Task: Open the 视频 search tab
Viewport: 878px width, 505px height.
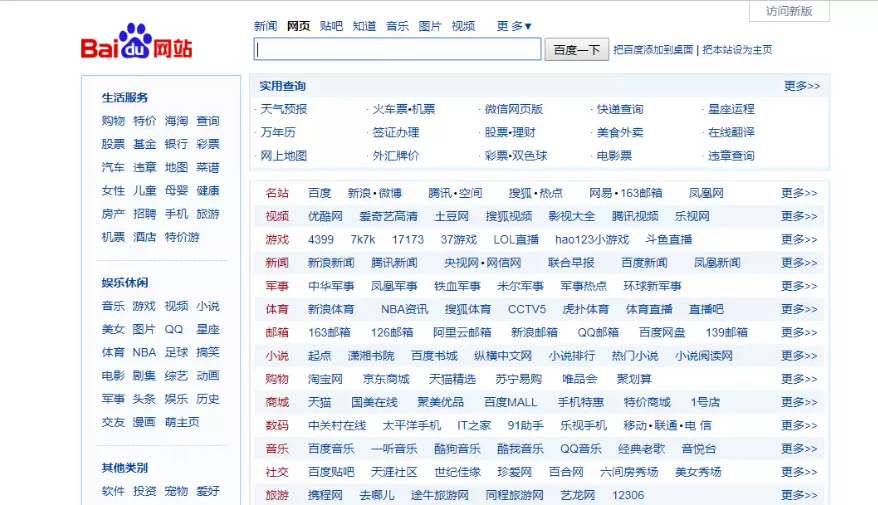Action: [463, 26]
